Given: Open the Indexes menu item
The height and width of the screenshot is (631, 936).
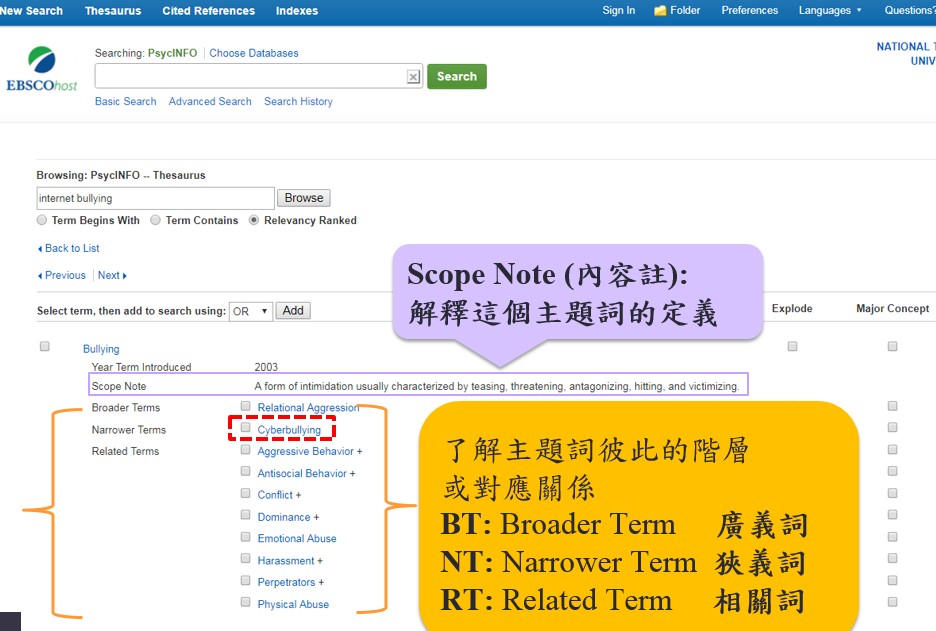Looking at the screenshot, I should click(x=297, y=11).
